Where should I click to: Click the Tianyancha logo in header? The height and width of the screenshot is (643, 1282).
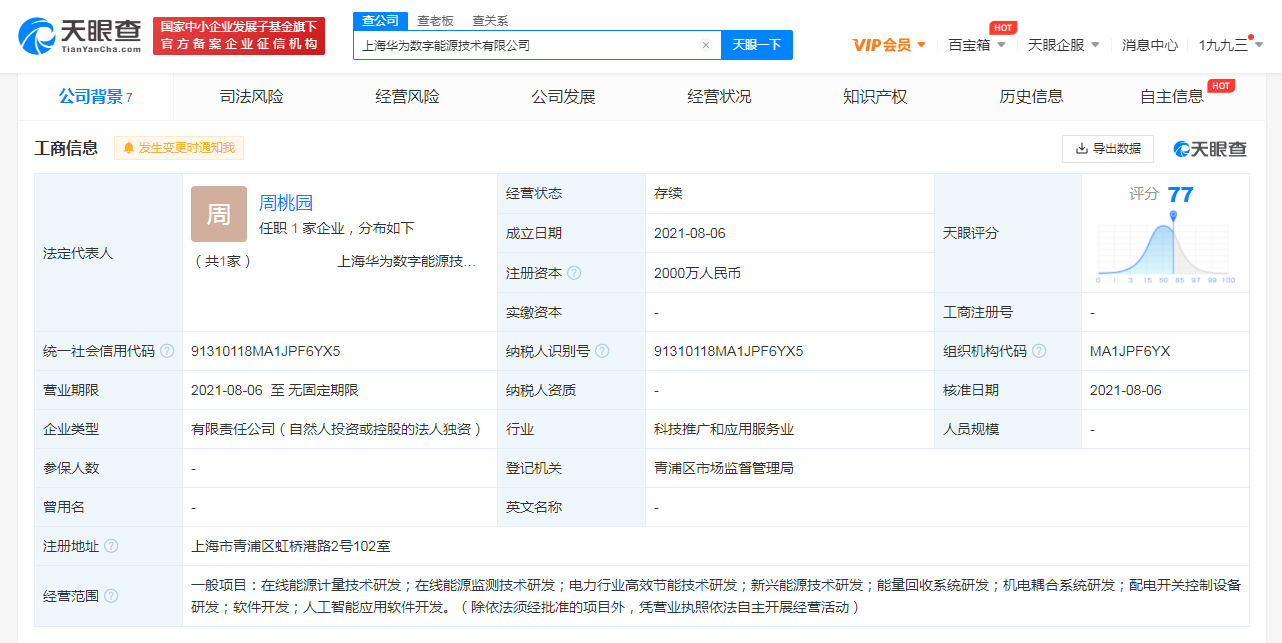(80, 35)
